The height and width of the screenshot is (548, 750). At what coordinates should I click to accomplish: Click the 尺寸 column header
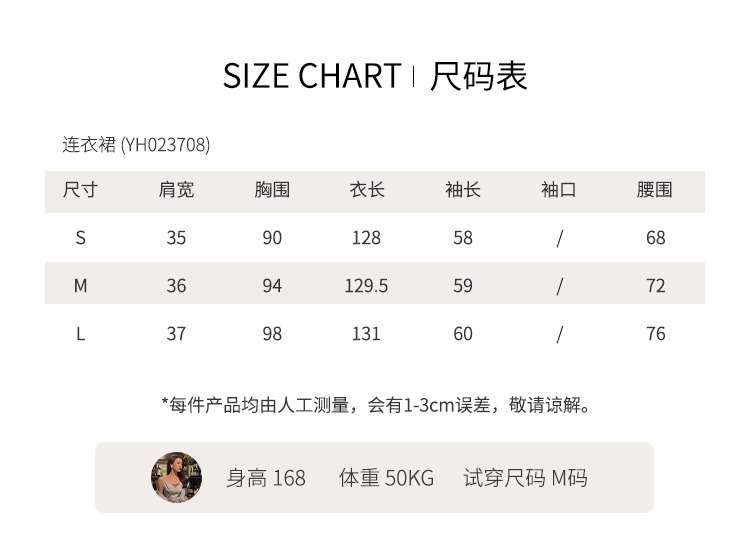[x=80, y=190]
